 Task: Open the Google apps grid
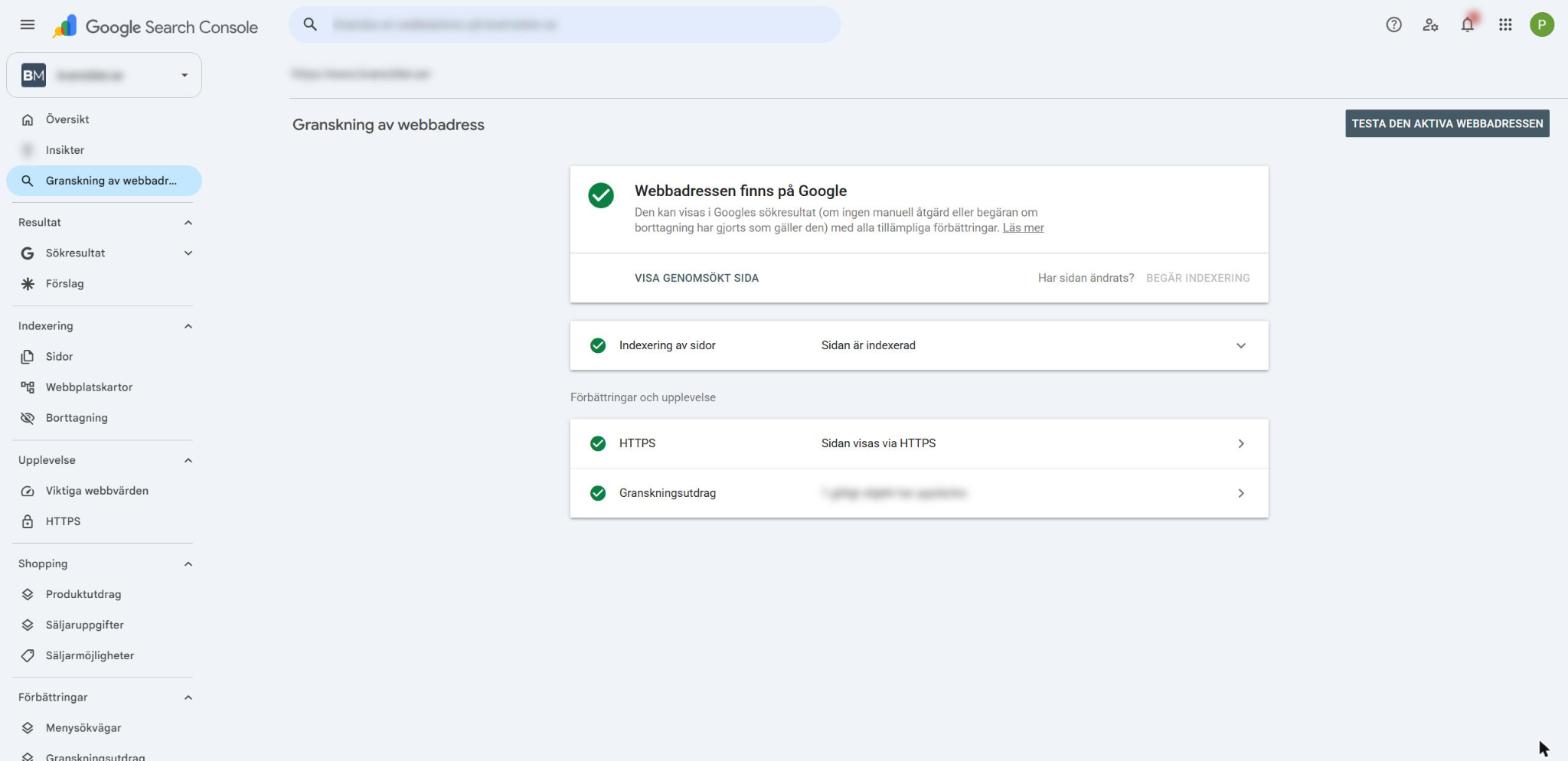click(1505, 25)
